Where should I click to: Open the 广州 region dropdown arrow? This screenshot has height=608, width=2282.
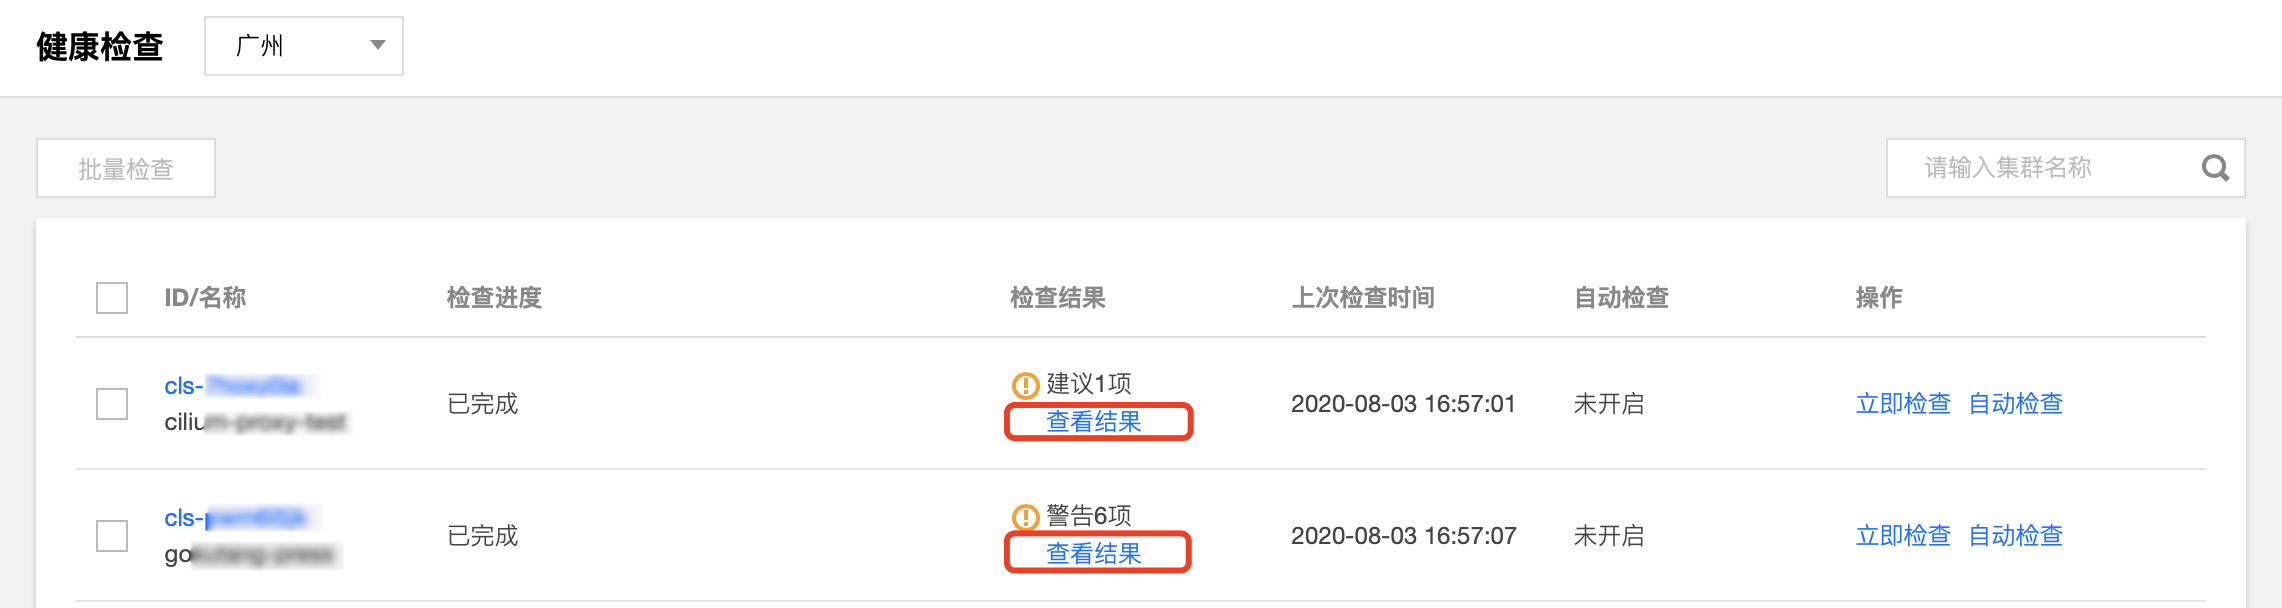tap(377, 45)
